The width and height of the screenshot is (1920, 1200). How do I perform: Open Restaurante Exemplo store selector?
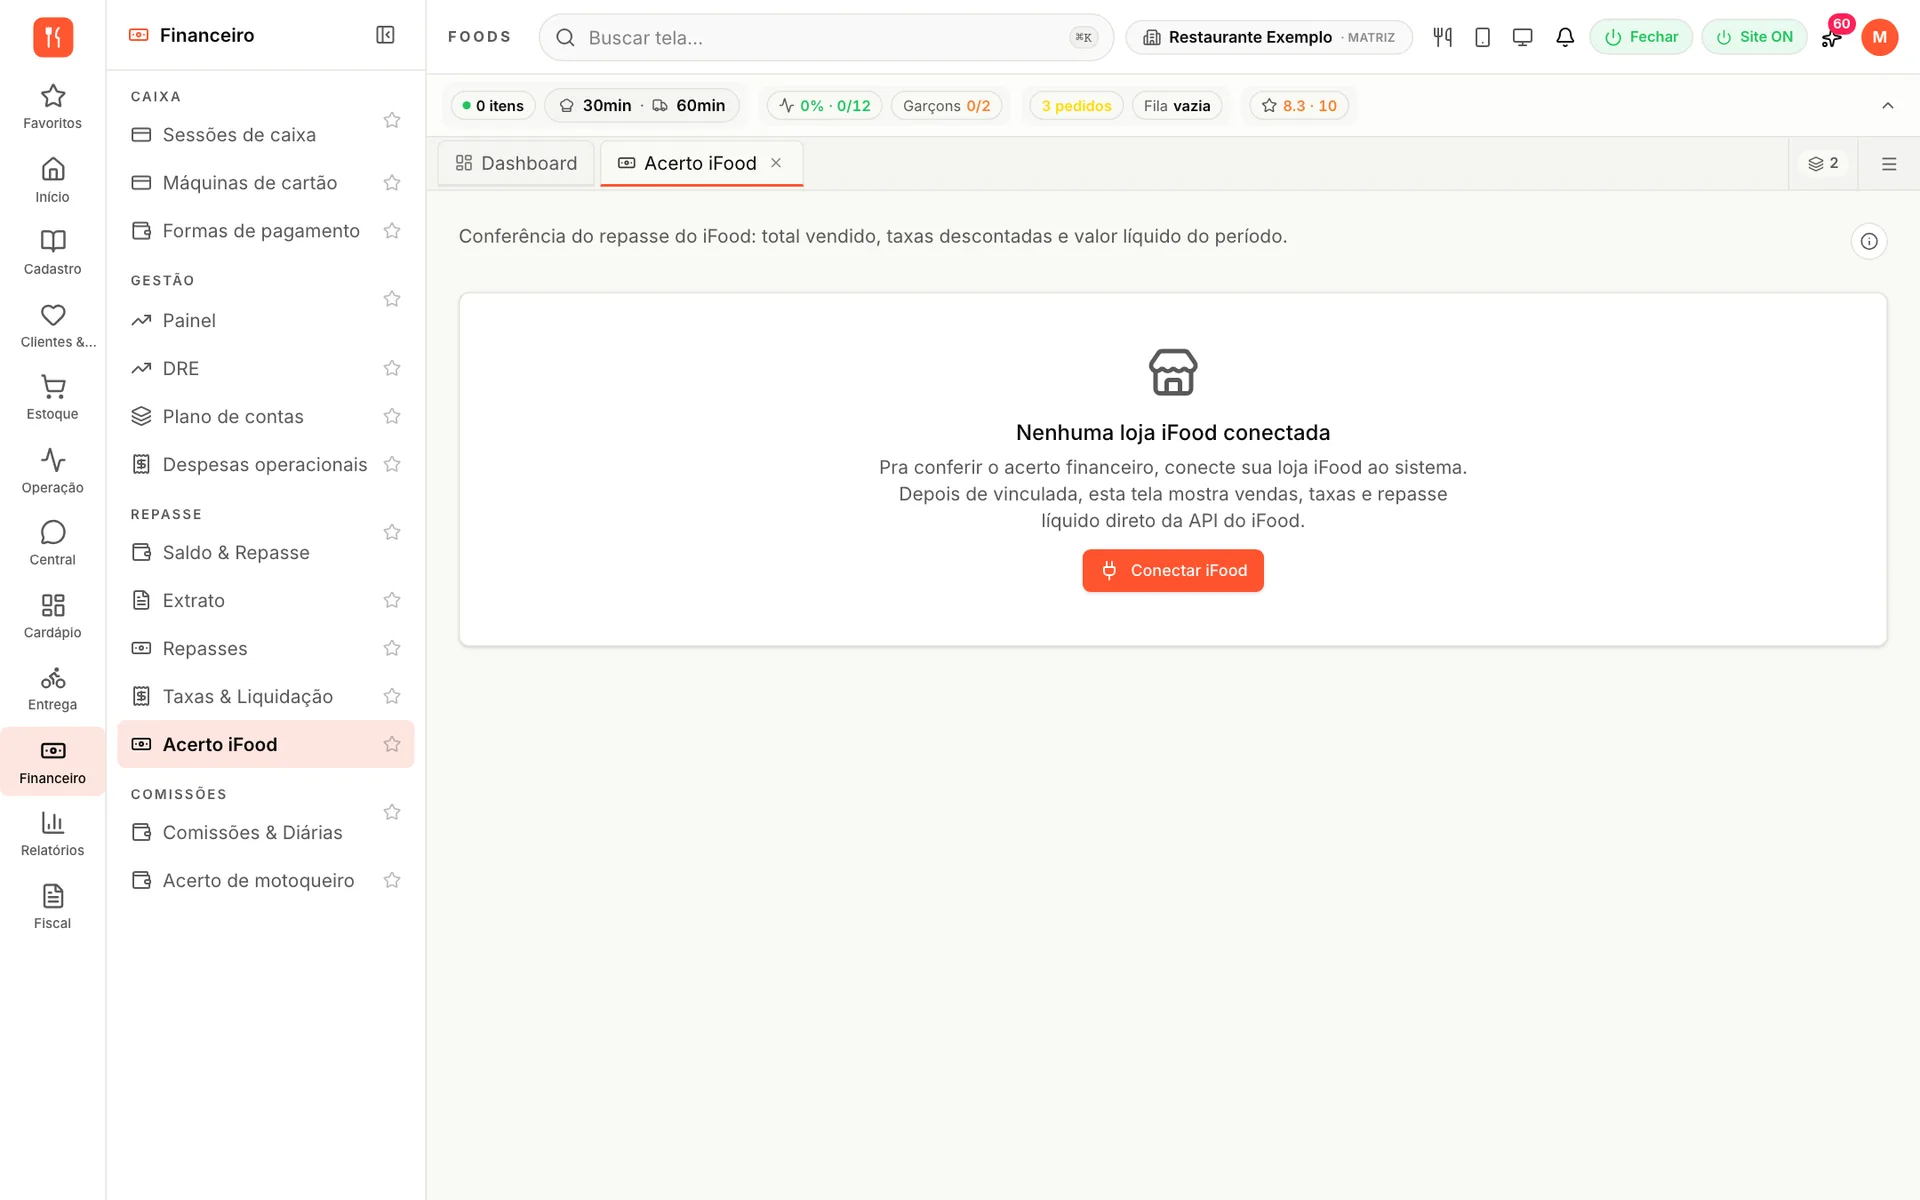coord(1268,37)
